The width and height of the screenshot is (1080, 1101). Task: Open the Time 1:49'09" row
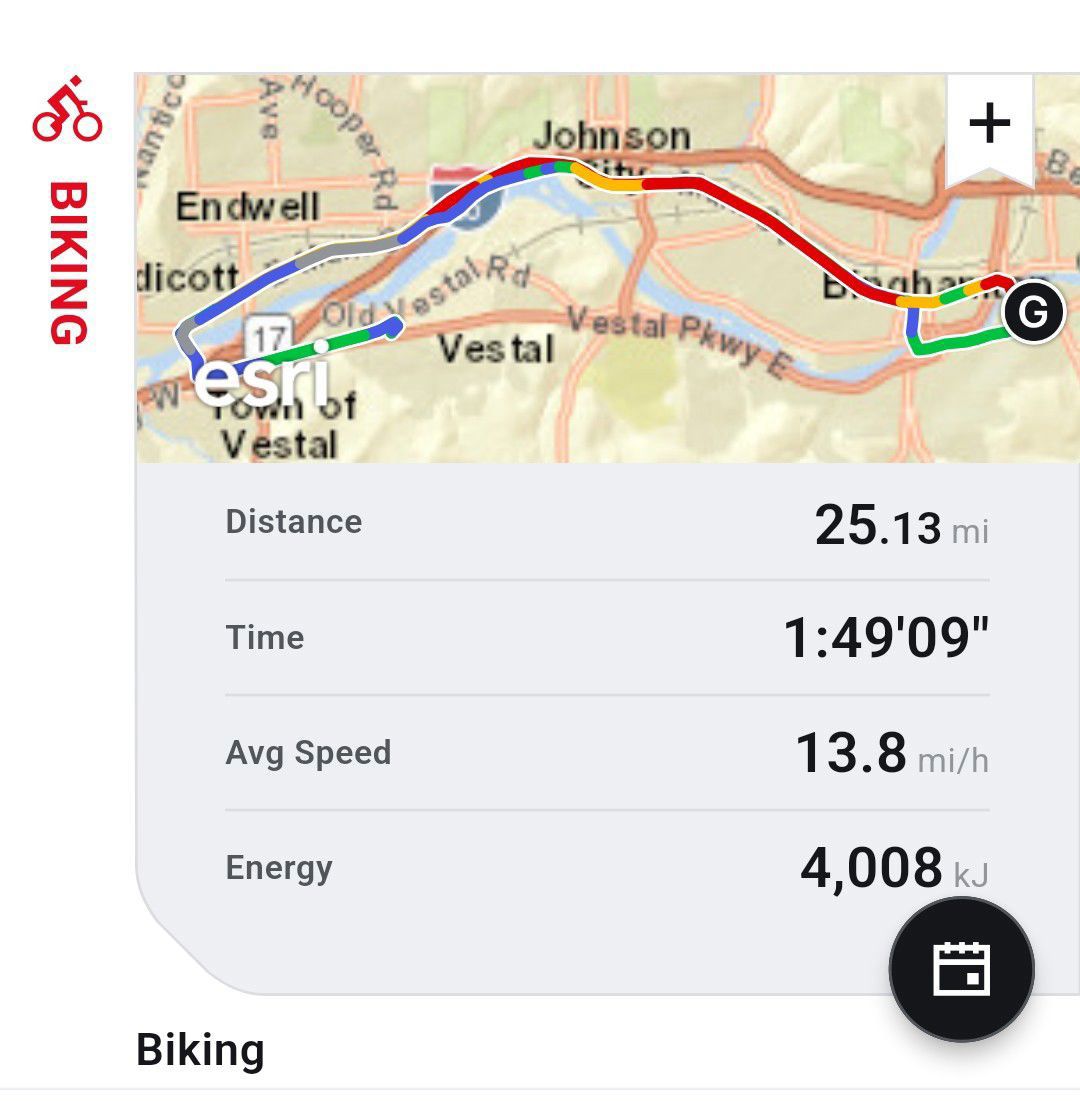point(607,638)
